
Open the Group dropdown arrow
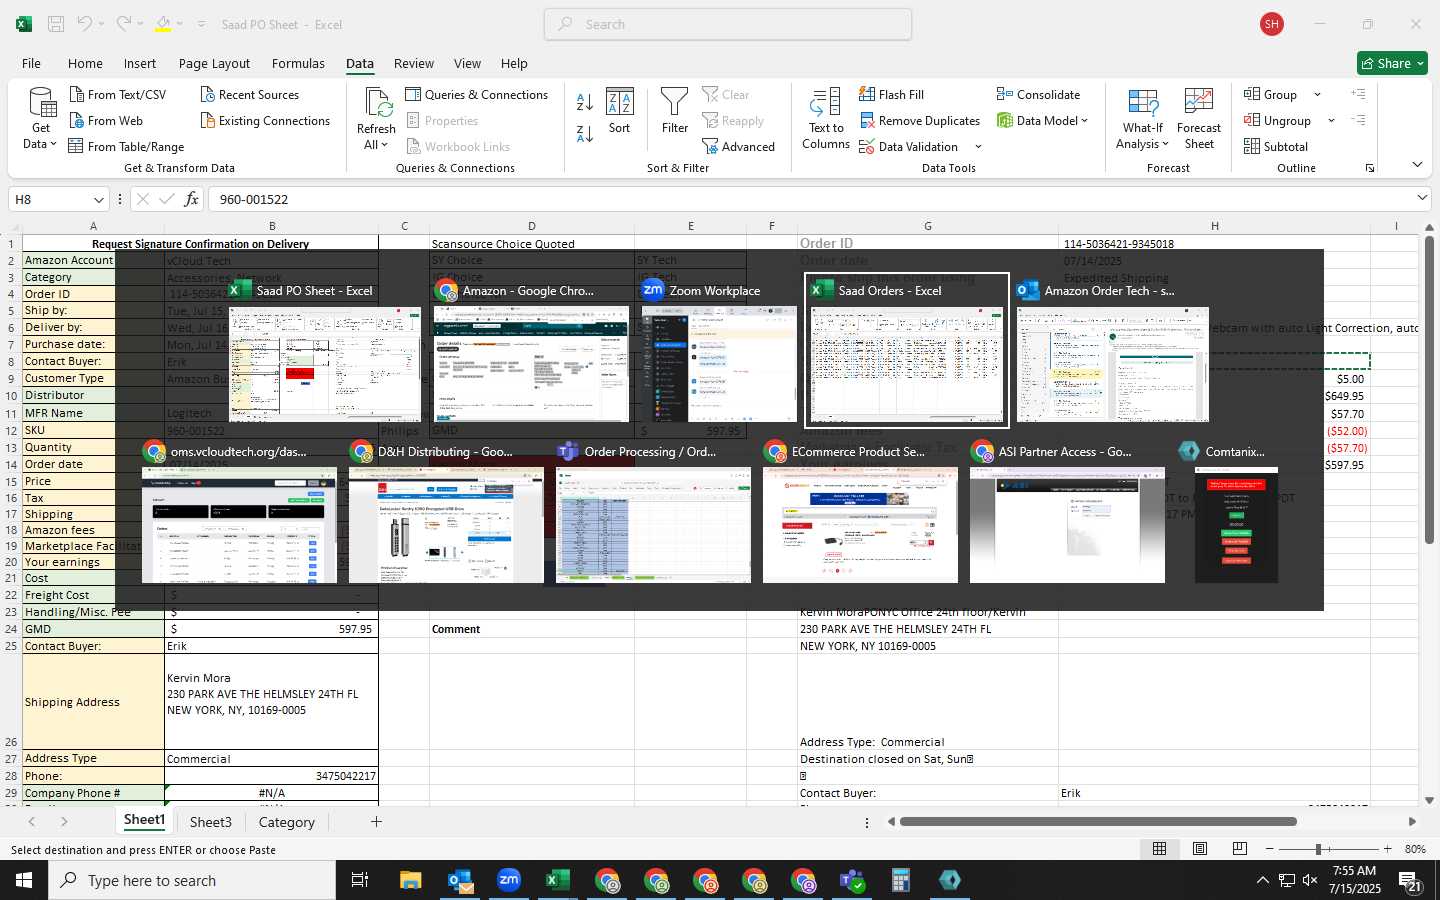click(x=1317, y=95)
